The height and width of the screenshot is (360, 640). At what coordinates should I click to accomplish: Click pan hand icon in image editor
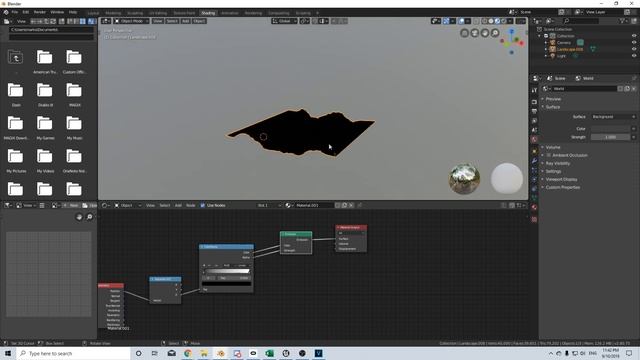pyautogui.click(x=79, y=217)
